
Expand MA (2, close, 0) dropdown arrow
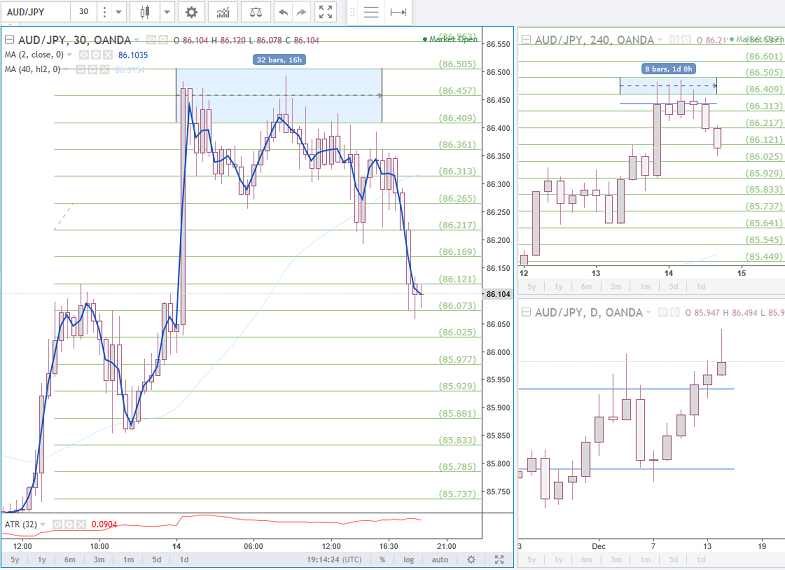coord(70,55)
